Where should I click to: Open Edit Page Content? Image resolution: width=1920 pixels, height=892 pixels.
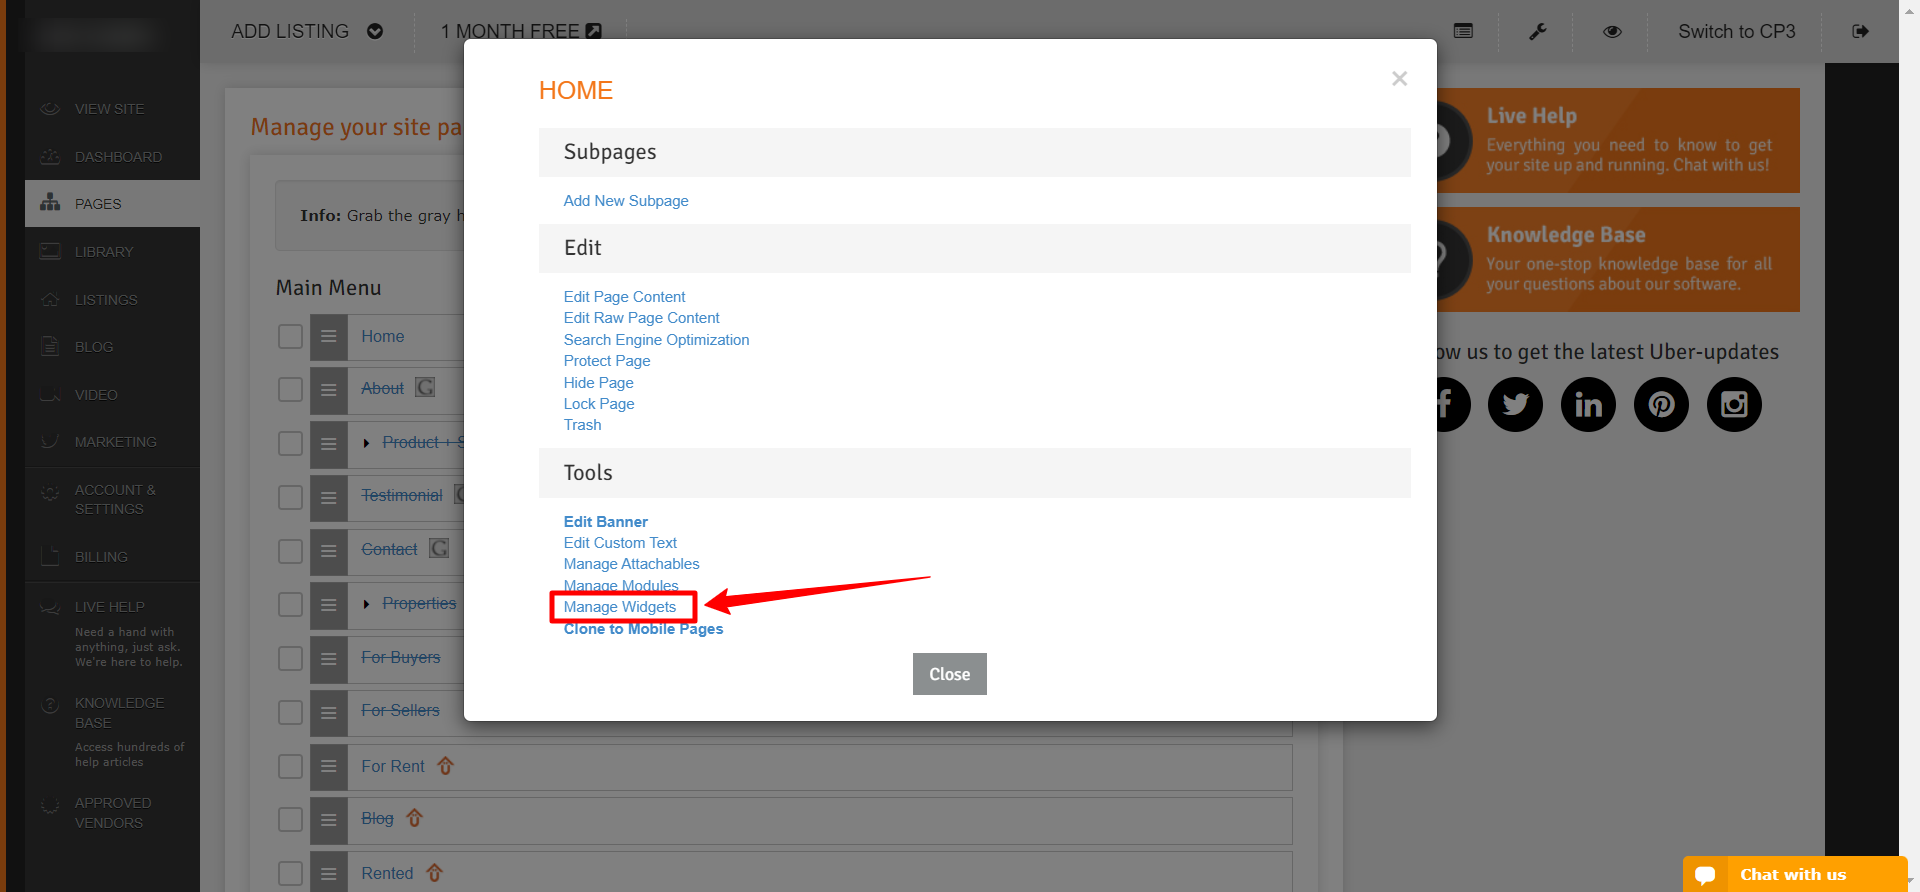pyautogui.click(x=624, y=297)
